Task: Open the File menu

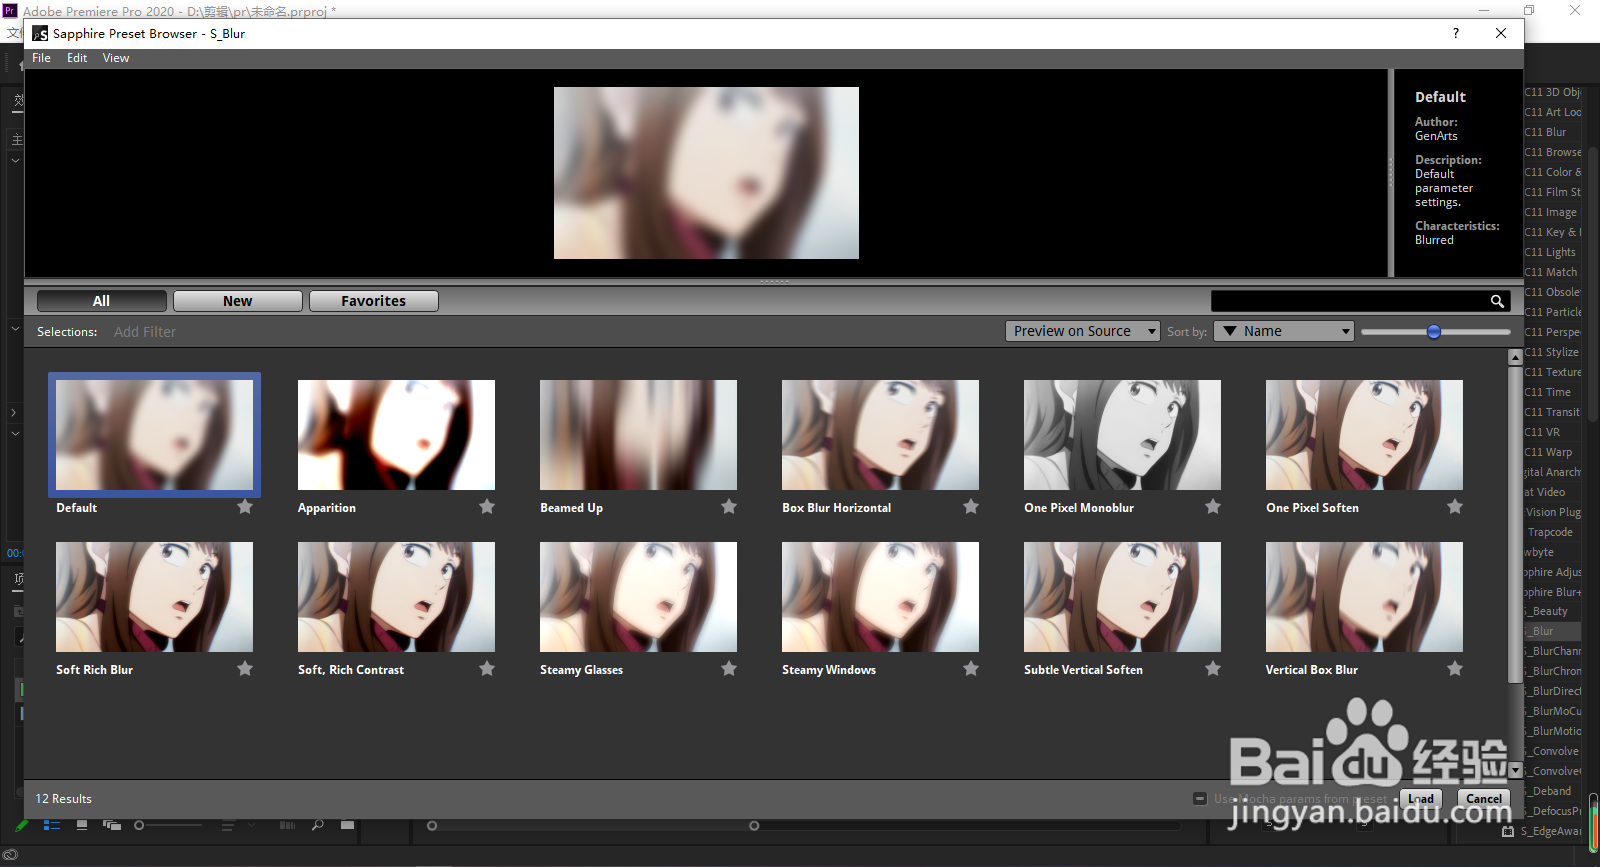Action: [x=41, y=58]
